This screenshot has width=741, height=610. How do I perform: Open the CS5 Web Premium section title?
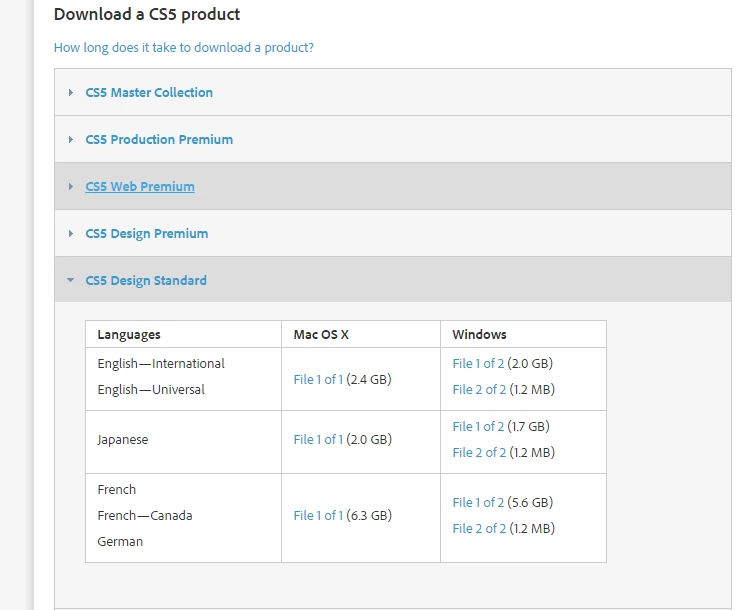pyautogui.click(x=140, y=187)
